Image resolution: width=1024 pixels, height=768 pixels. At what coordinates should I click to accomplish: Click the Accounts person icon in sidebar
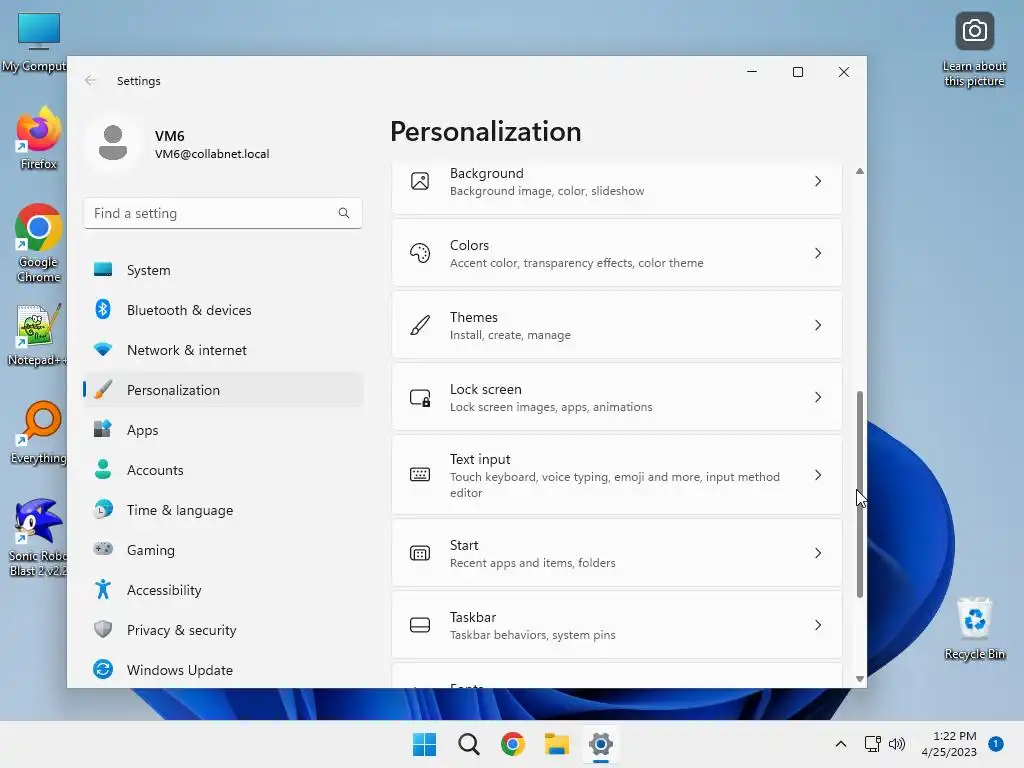pos(103,469)
